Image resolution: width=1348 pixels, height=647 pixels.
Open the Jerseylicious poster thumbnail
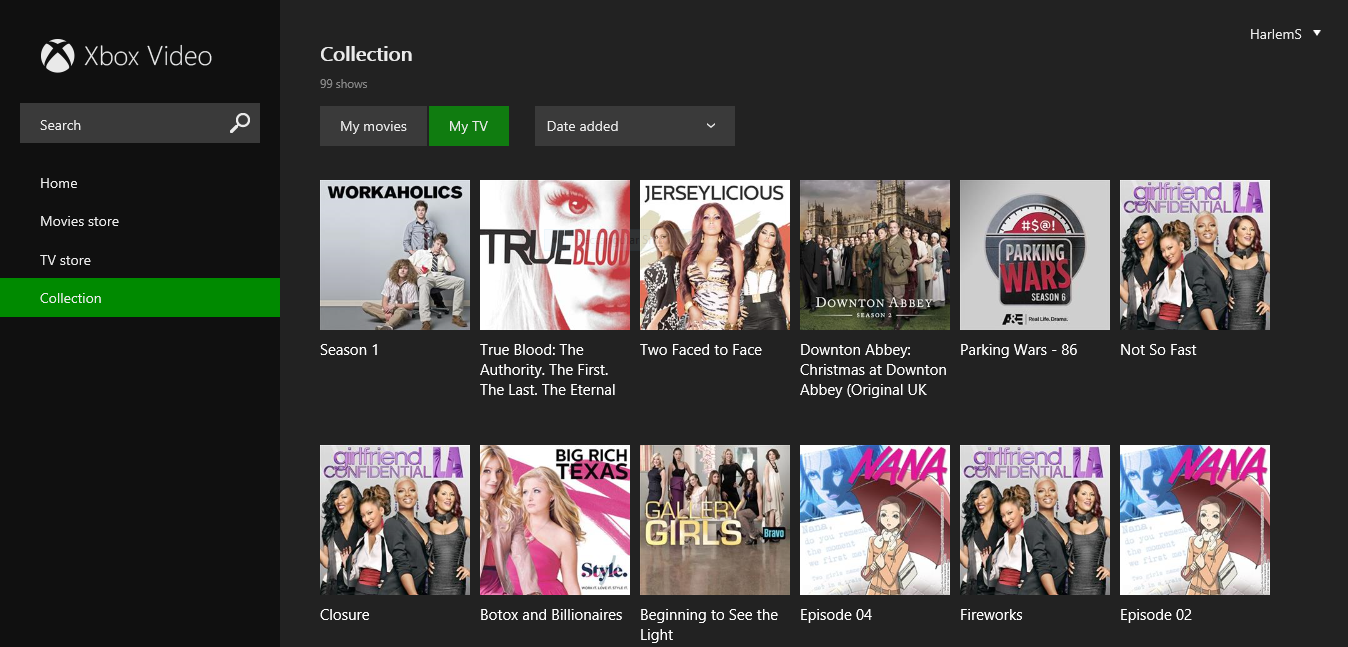tap(715, 255)
